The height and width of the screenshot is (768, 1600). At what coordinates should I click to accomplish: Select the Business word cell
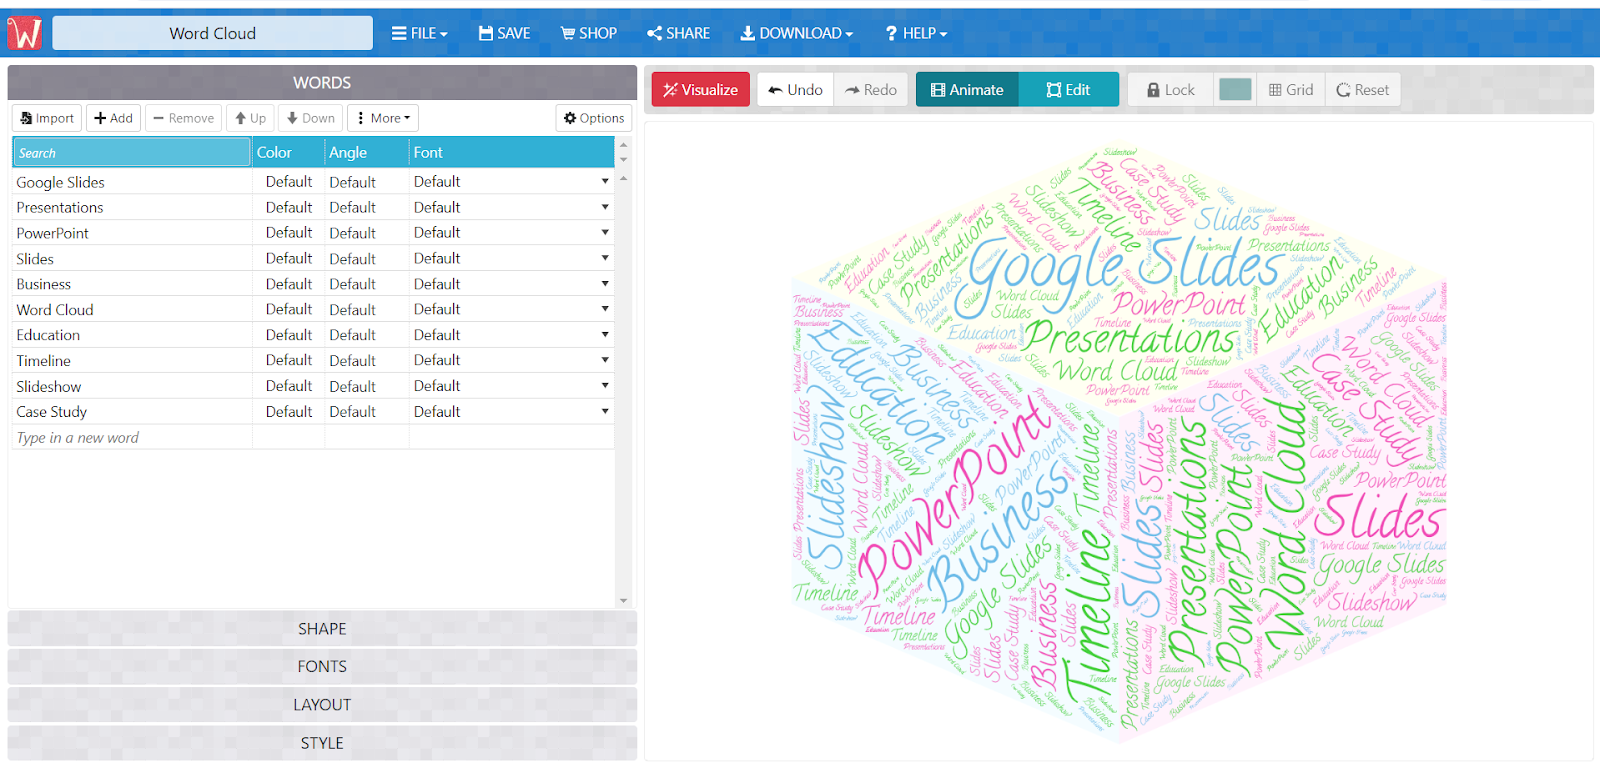pyautogui.click(x=132, y=284)
